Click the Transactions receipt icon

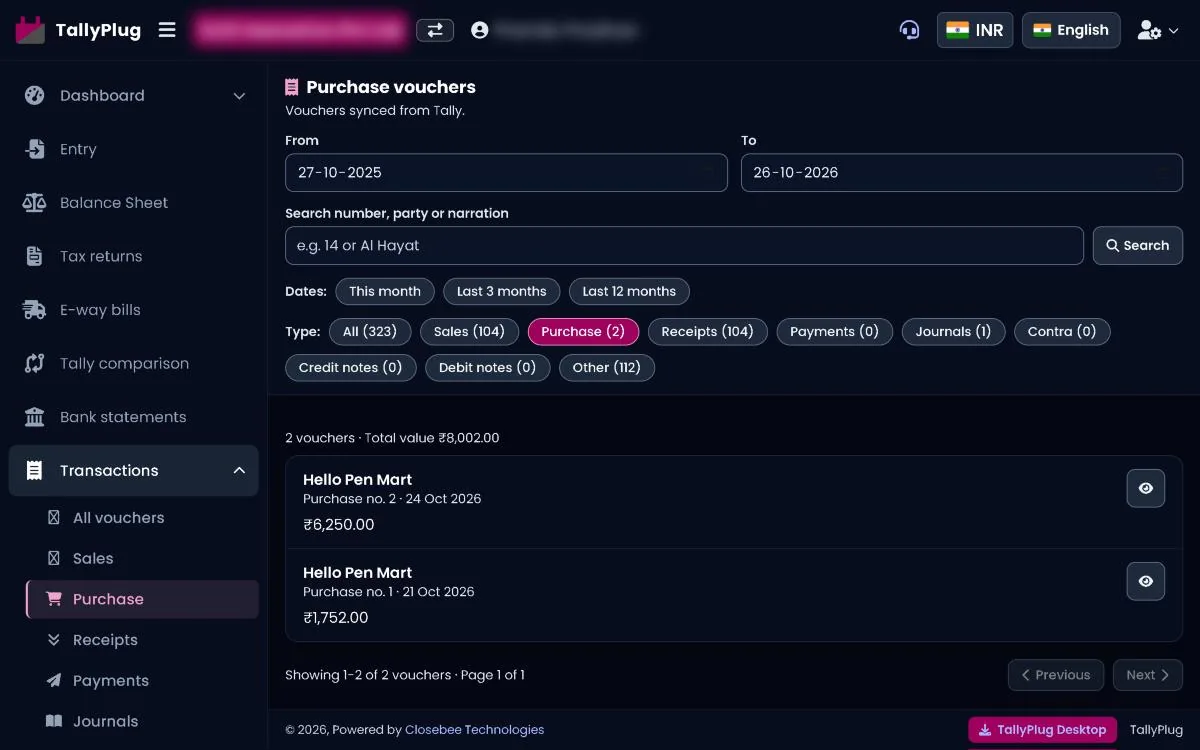(x=35, y=470)
